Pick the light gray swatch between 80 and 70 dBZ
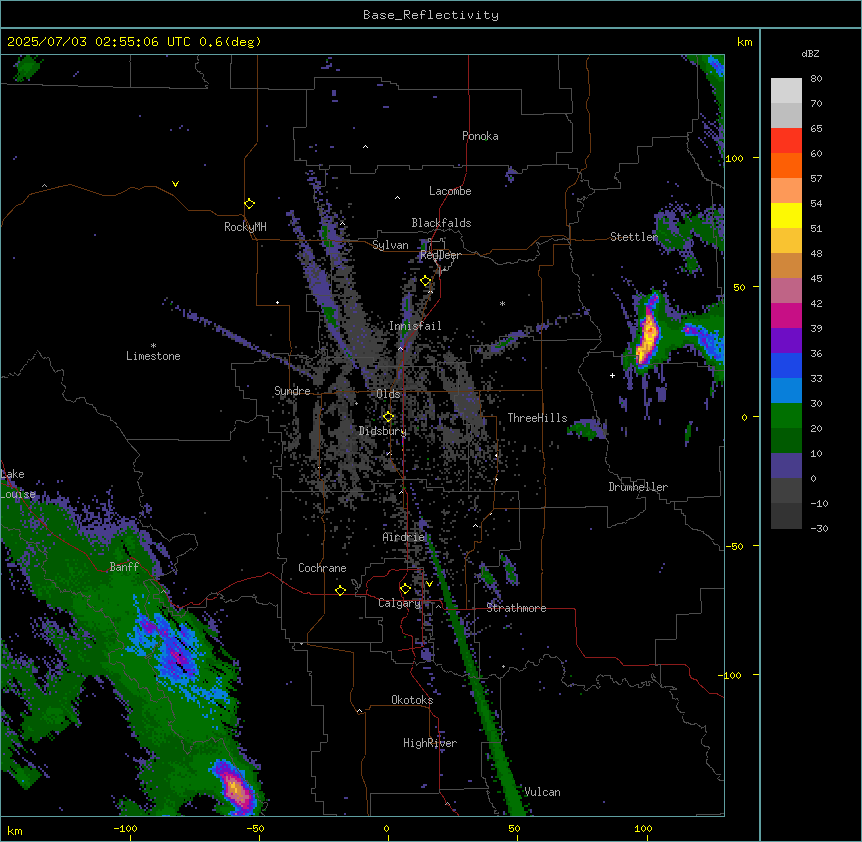 (x=786, y=90)
